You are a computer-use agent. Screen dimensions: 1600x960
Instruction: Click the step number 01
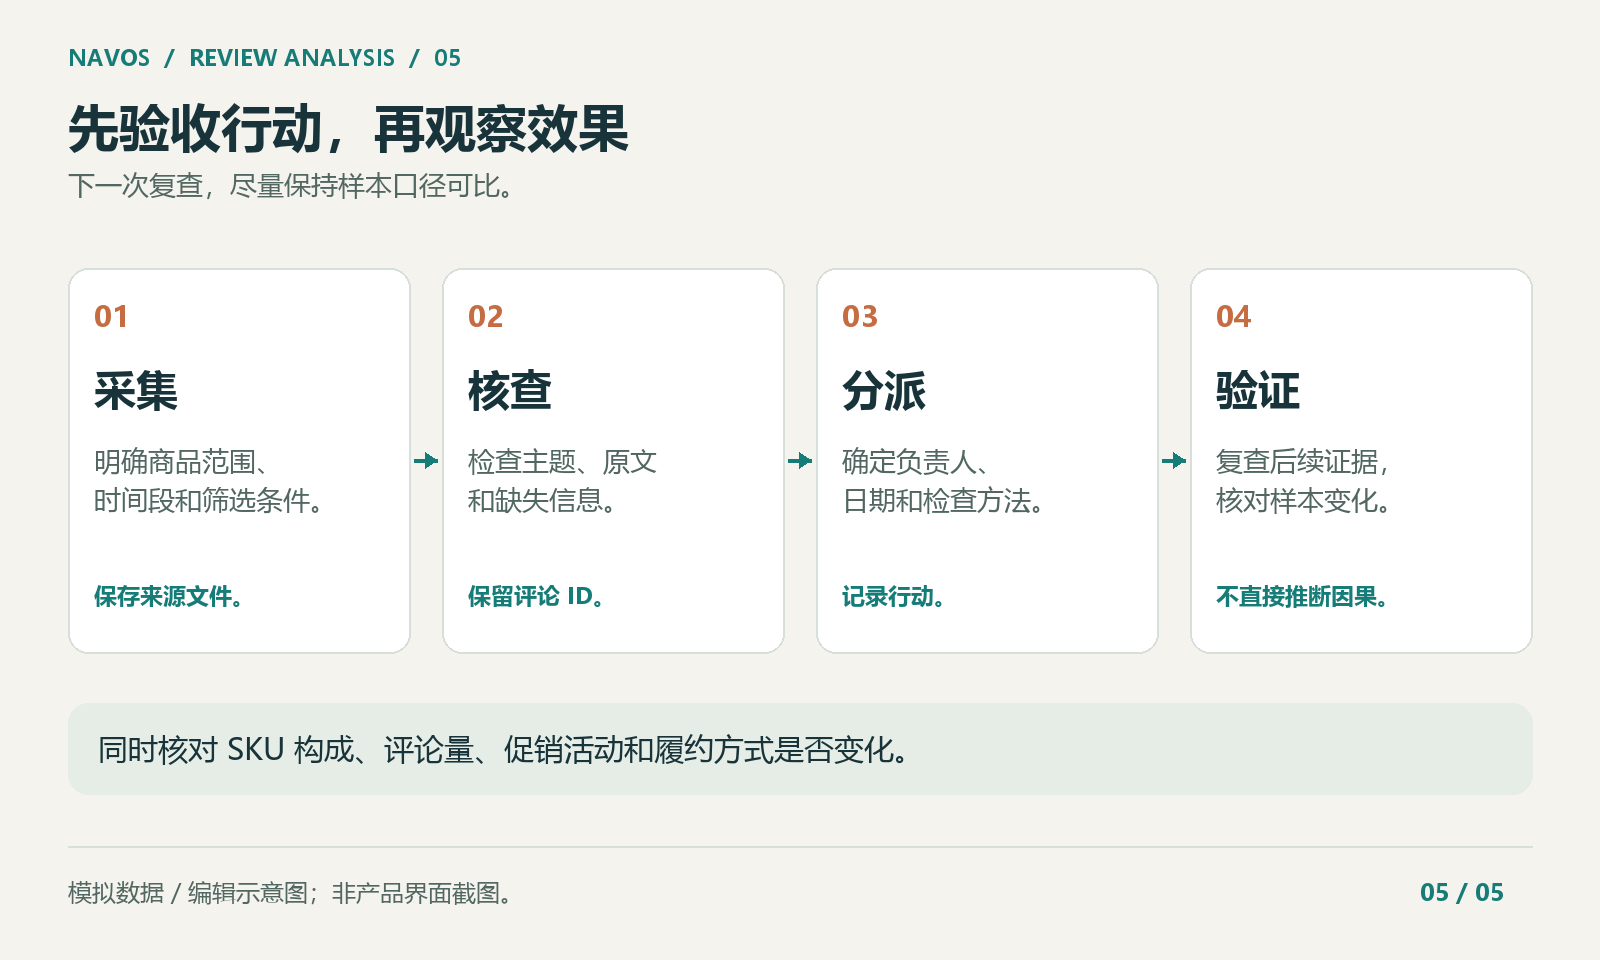[x=111, y=317]
